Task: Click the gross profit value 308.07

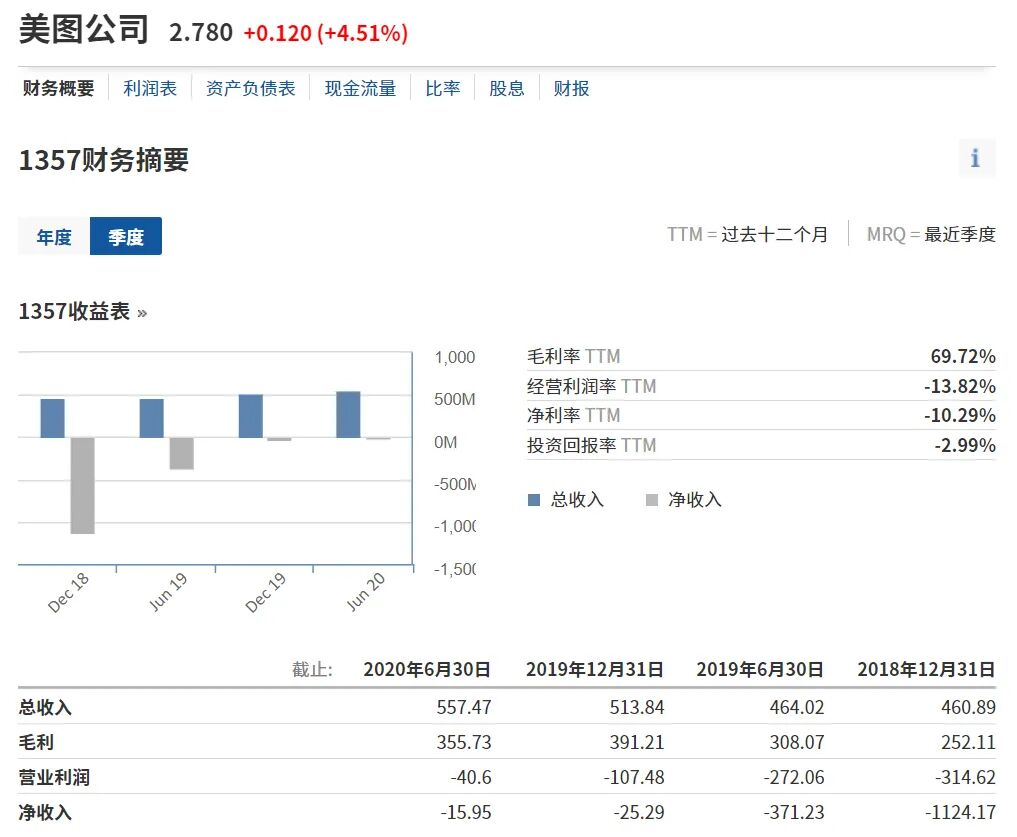Action: click(796, 742)
